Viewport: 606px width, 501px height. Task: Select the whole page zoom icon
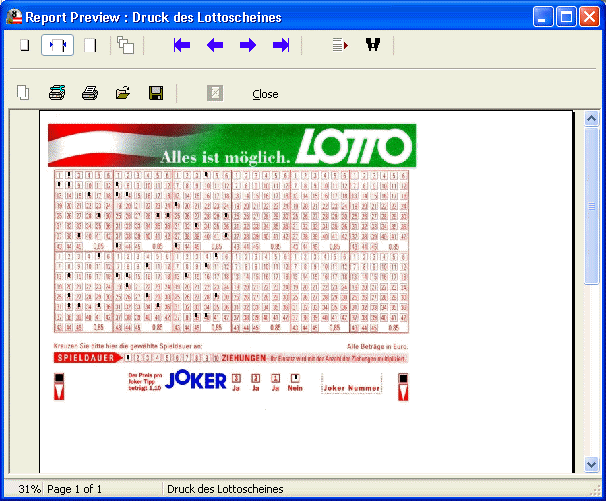[x=25, y=45]
